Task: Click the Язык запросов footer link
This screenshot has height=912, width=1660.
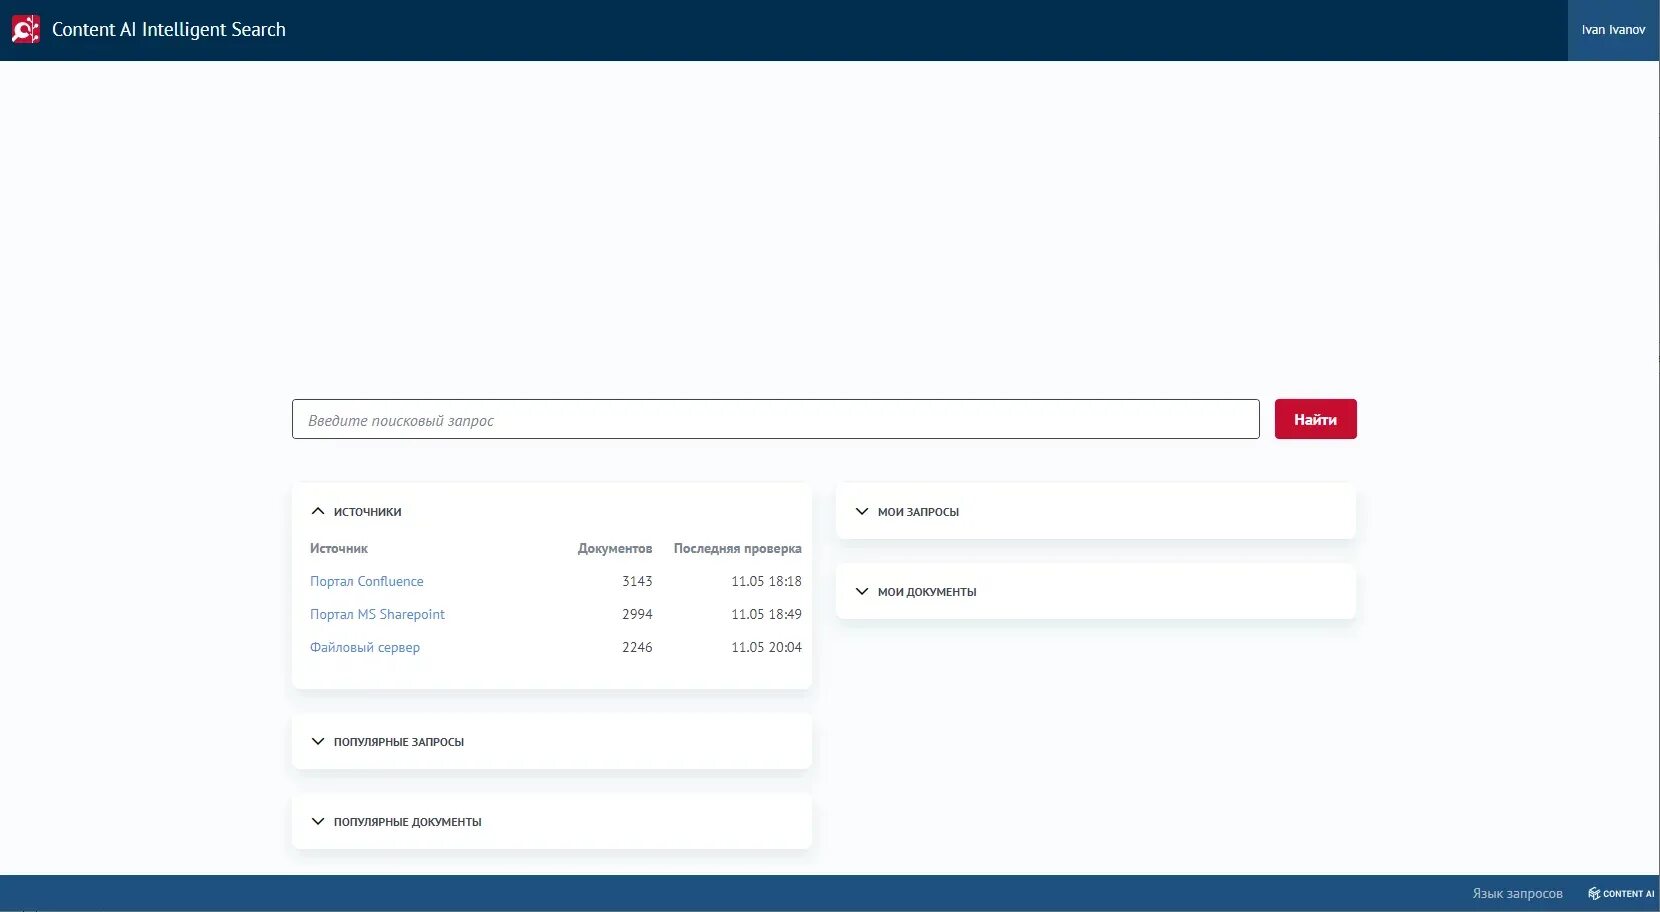Action: 1517,893
